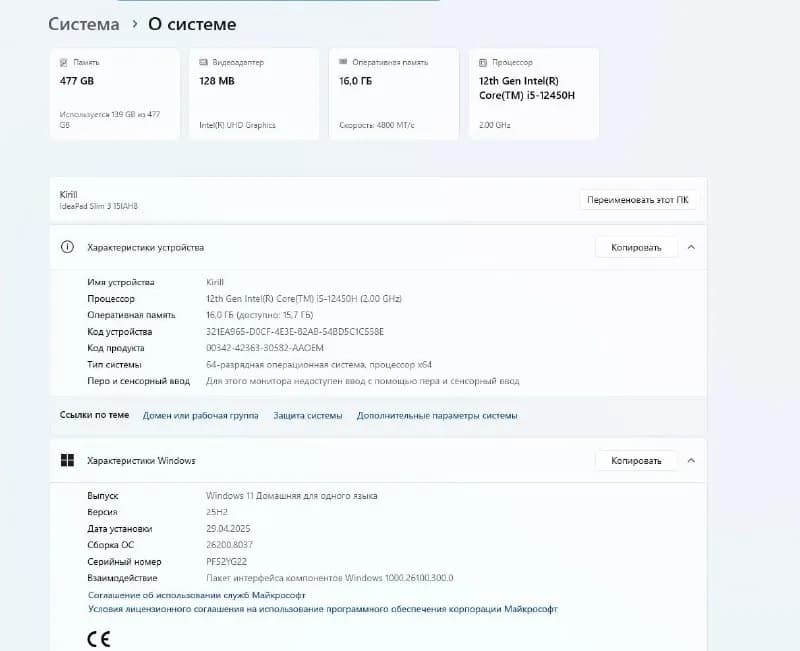Select Пакет интерфейса компонентов Windows value
This screenshot has width=800, height=651.
330,578
